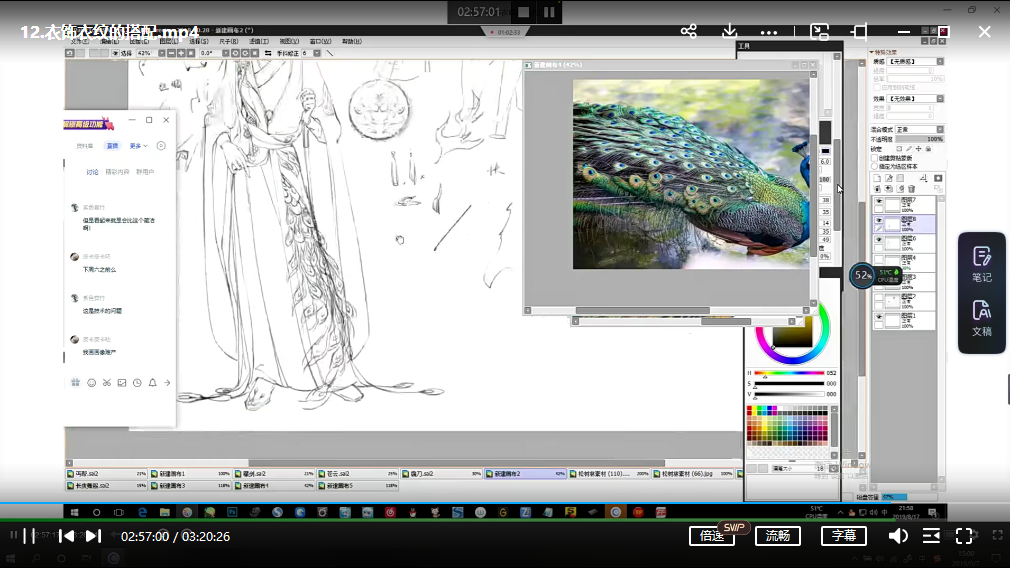Toggle the 指定为选区样本 selection source option

point(875,166)
